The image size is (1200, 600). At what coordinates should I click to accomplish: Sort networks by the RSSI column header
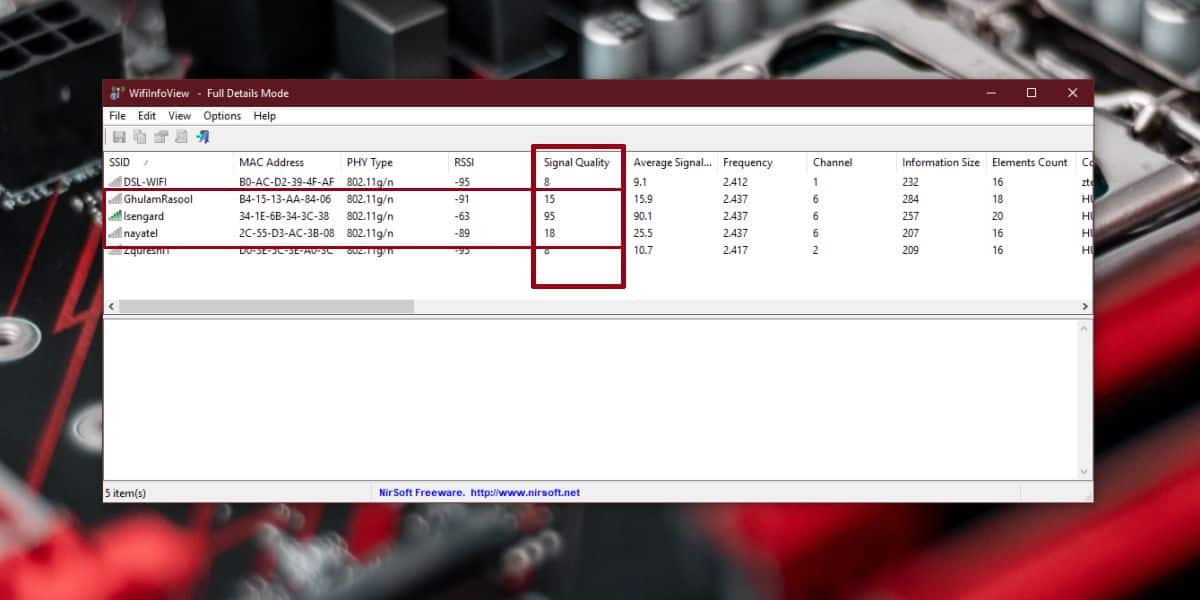point(465,162)
